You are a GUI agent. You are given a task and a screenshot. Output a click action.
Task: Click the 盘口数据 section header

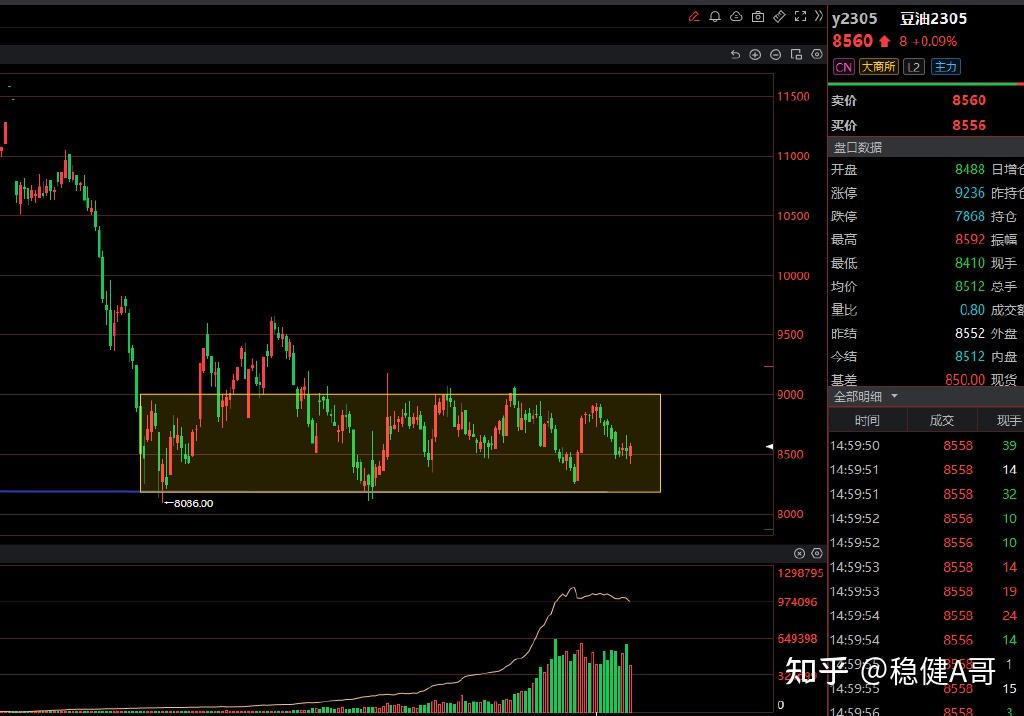(x=858, y=147)
